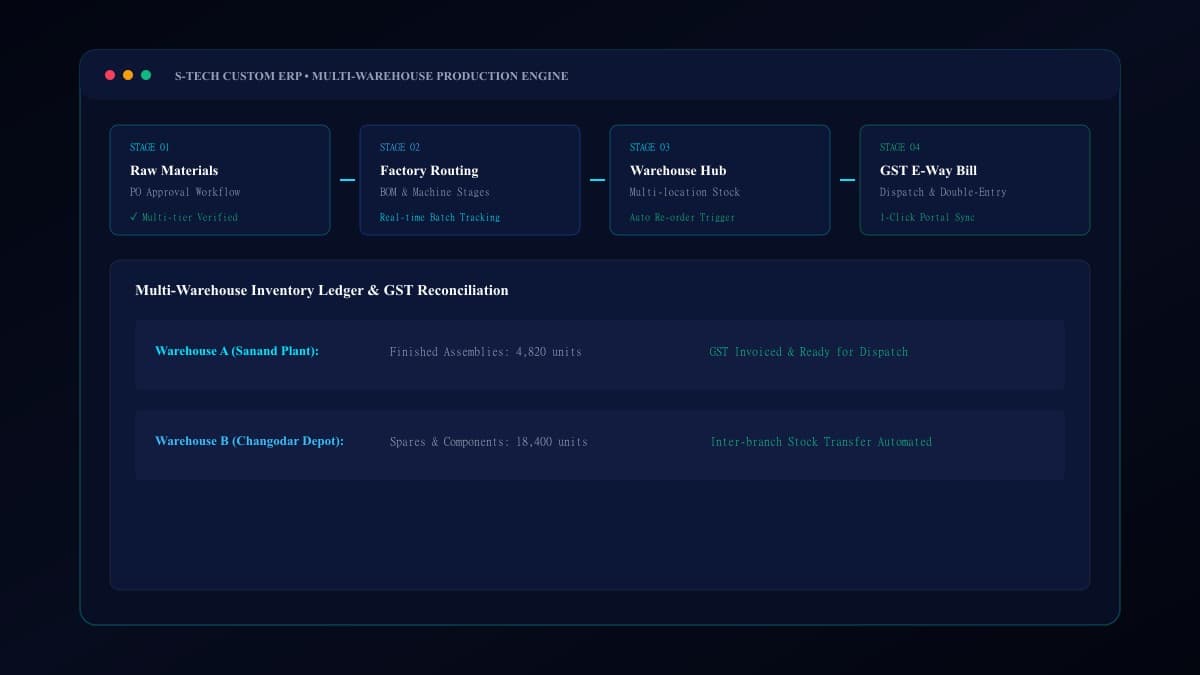Click the "STAGE 03" label

click(x=650, y=147)
